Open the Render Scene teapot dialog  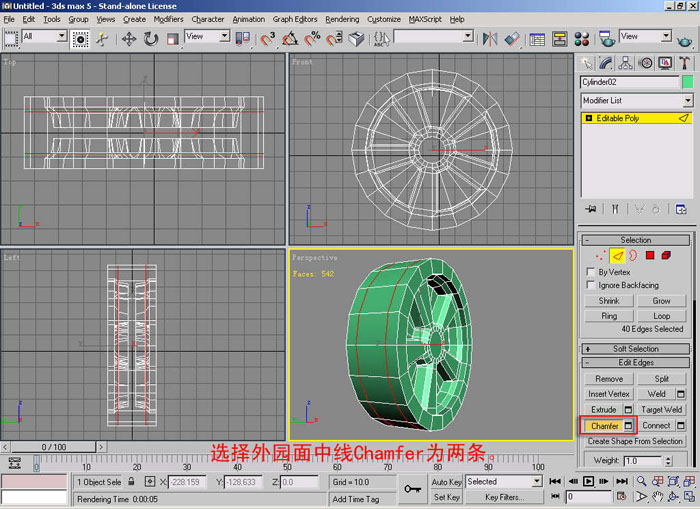click(607, 39)
